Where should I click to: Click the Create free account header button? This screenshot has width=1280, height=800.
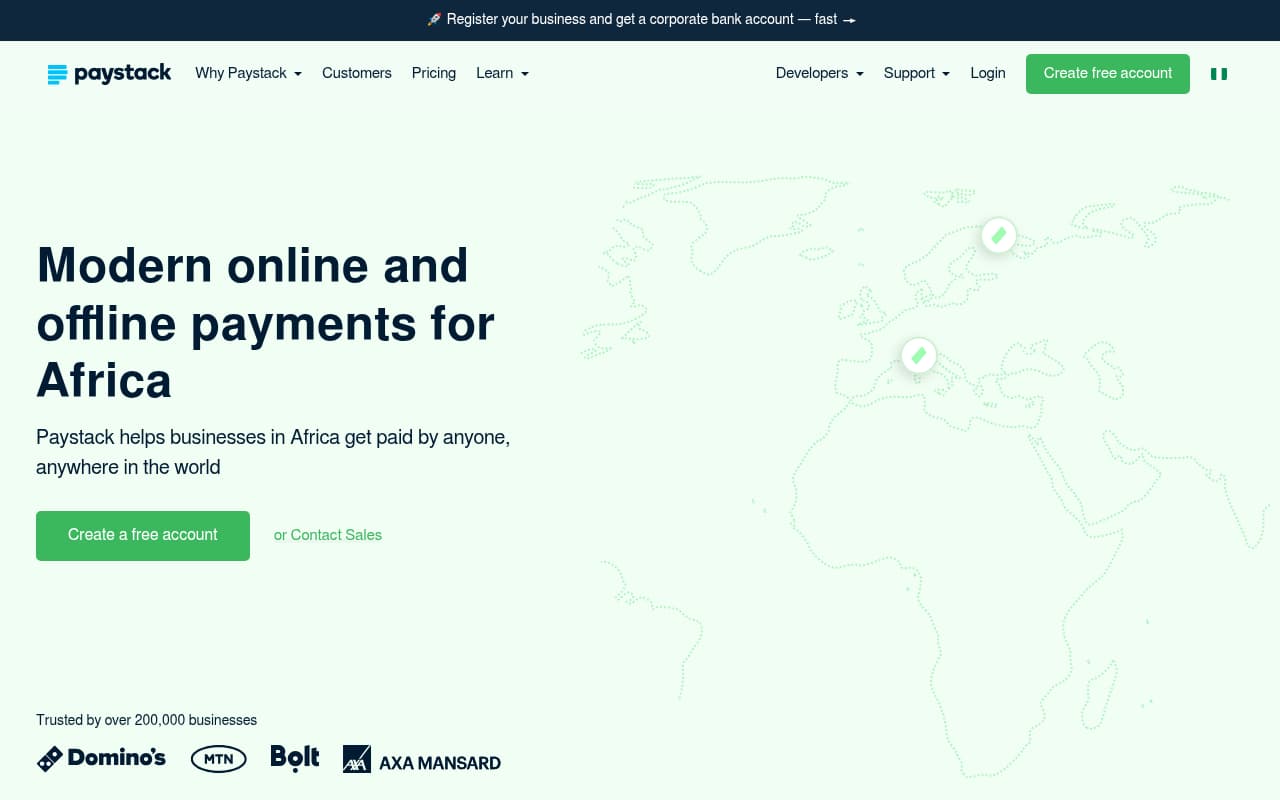[1108, 74]
